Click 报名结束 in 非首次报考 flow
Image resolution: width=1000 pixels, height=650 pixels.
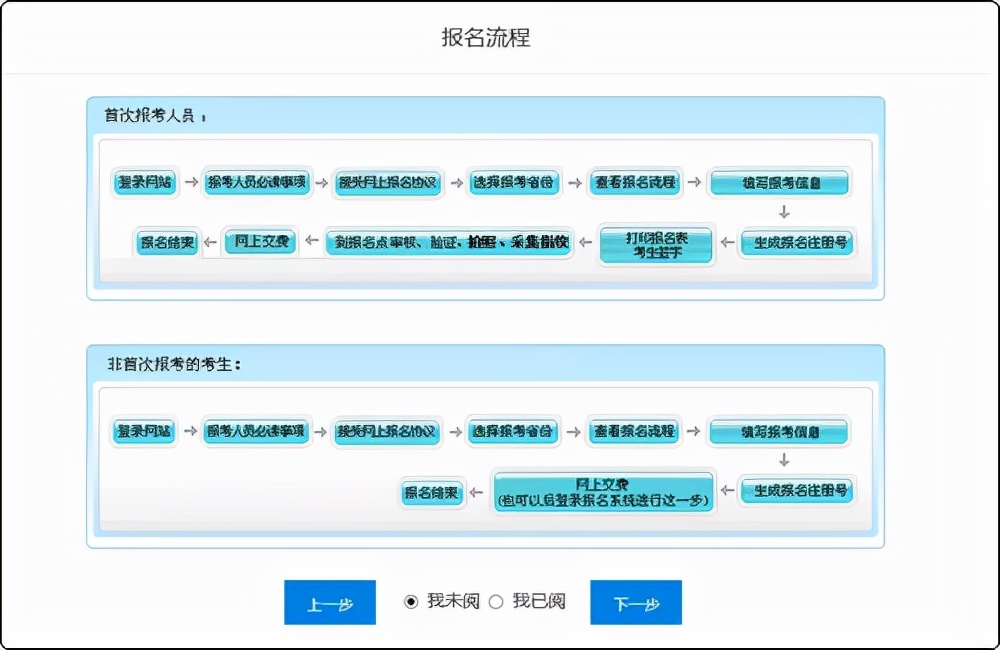pos(432,492)
